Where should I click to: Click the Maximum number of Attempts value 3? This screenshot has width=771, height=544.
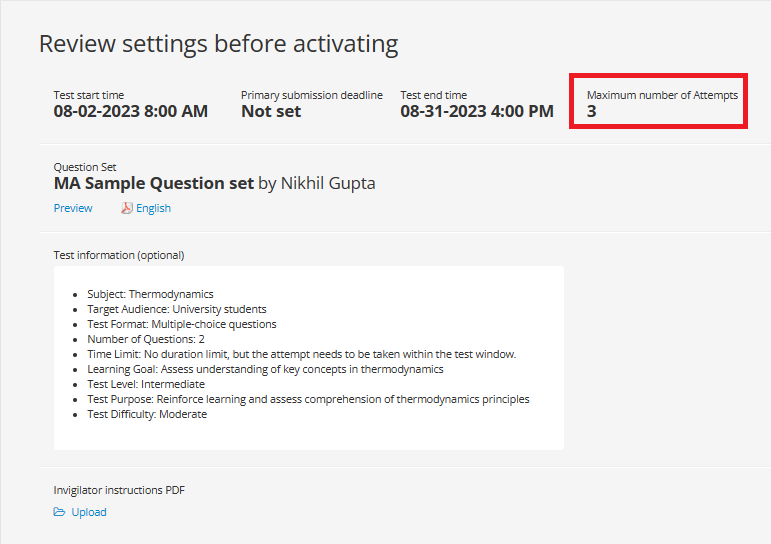[x=592, y=111]
